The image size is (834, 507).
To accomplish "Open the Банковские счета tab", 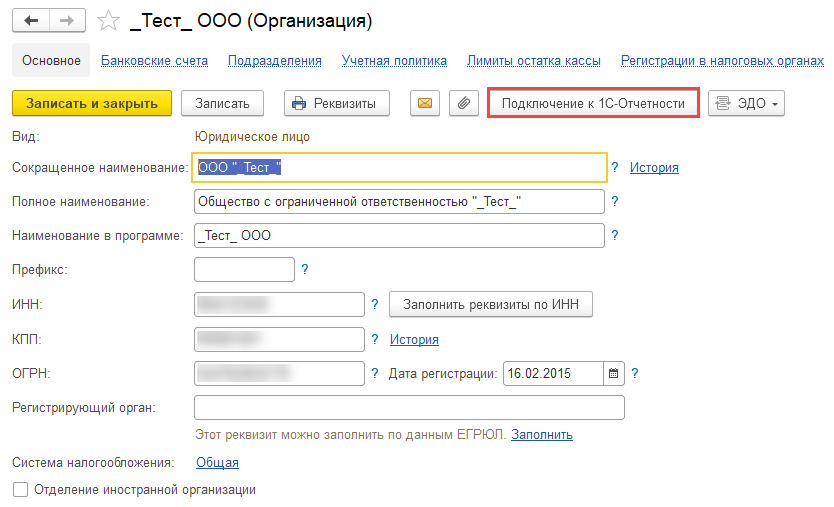I will 154,61.
